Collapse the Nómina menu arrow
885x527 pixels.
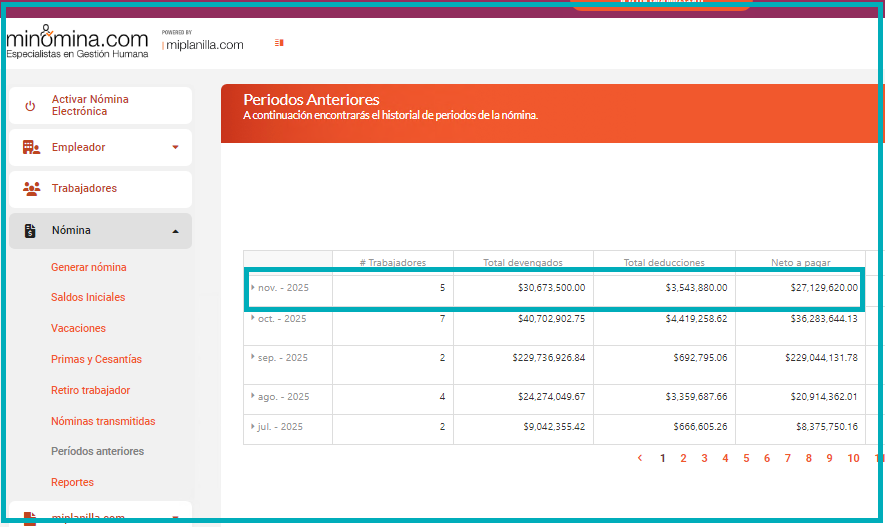pos(176,231)
